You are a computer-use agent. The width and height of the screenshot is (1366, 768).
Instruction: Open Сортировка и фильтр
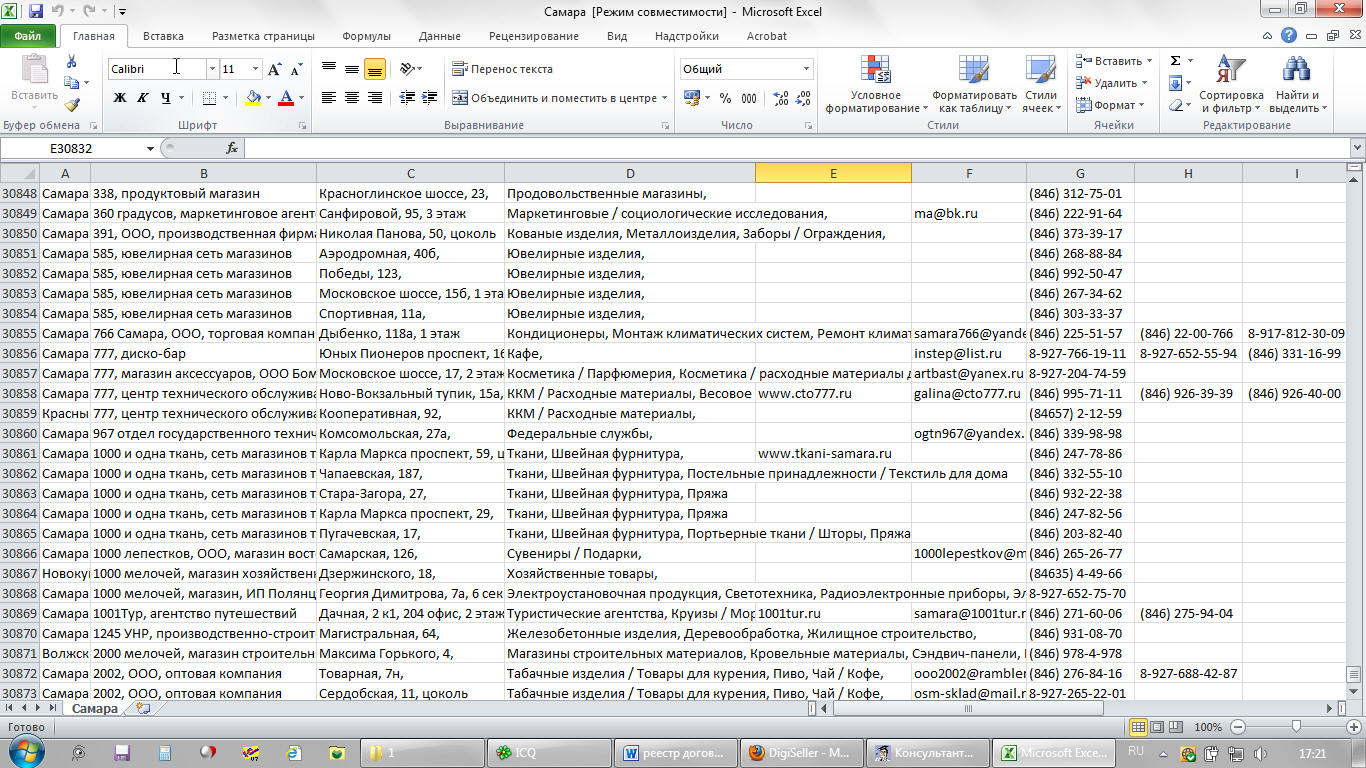tap(1232, 85)
